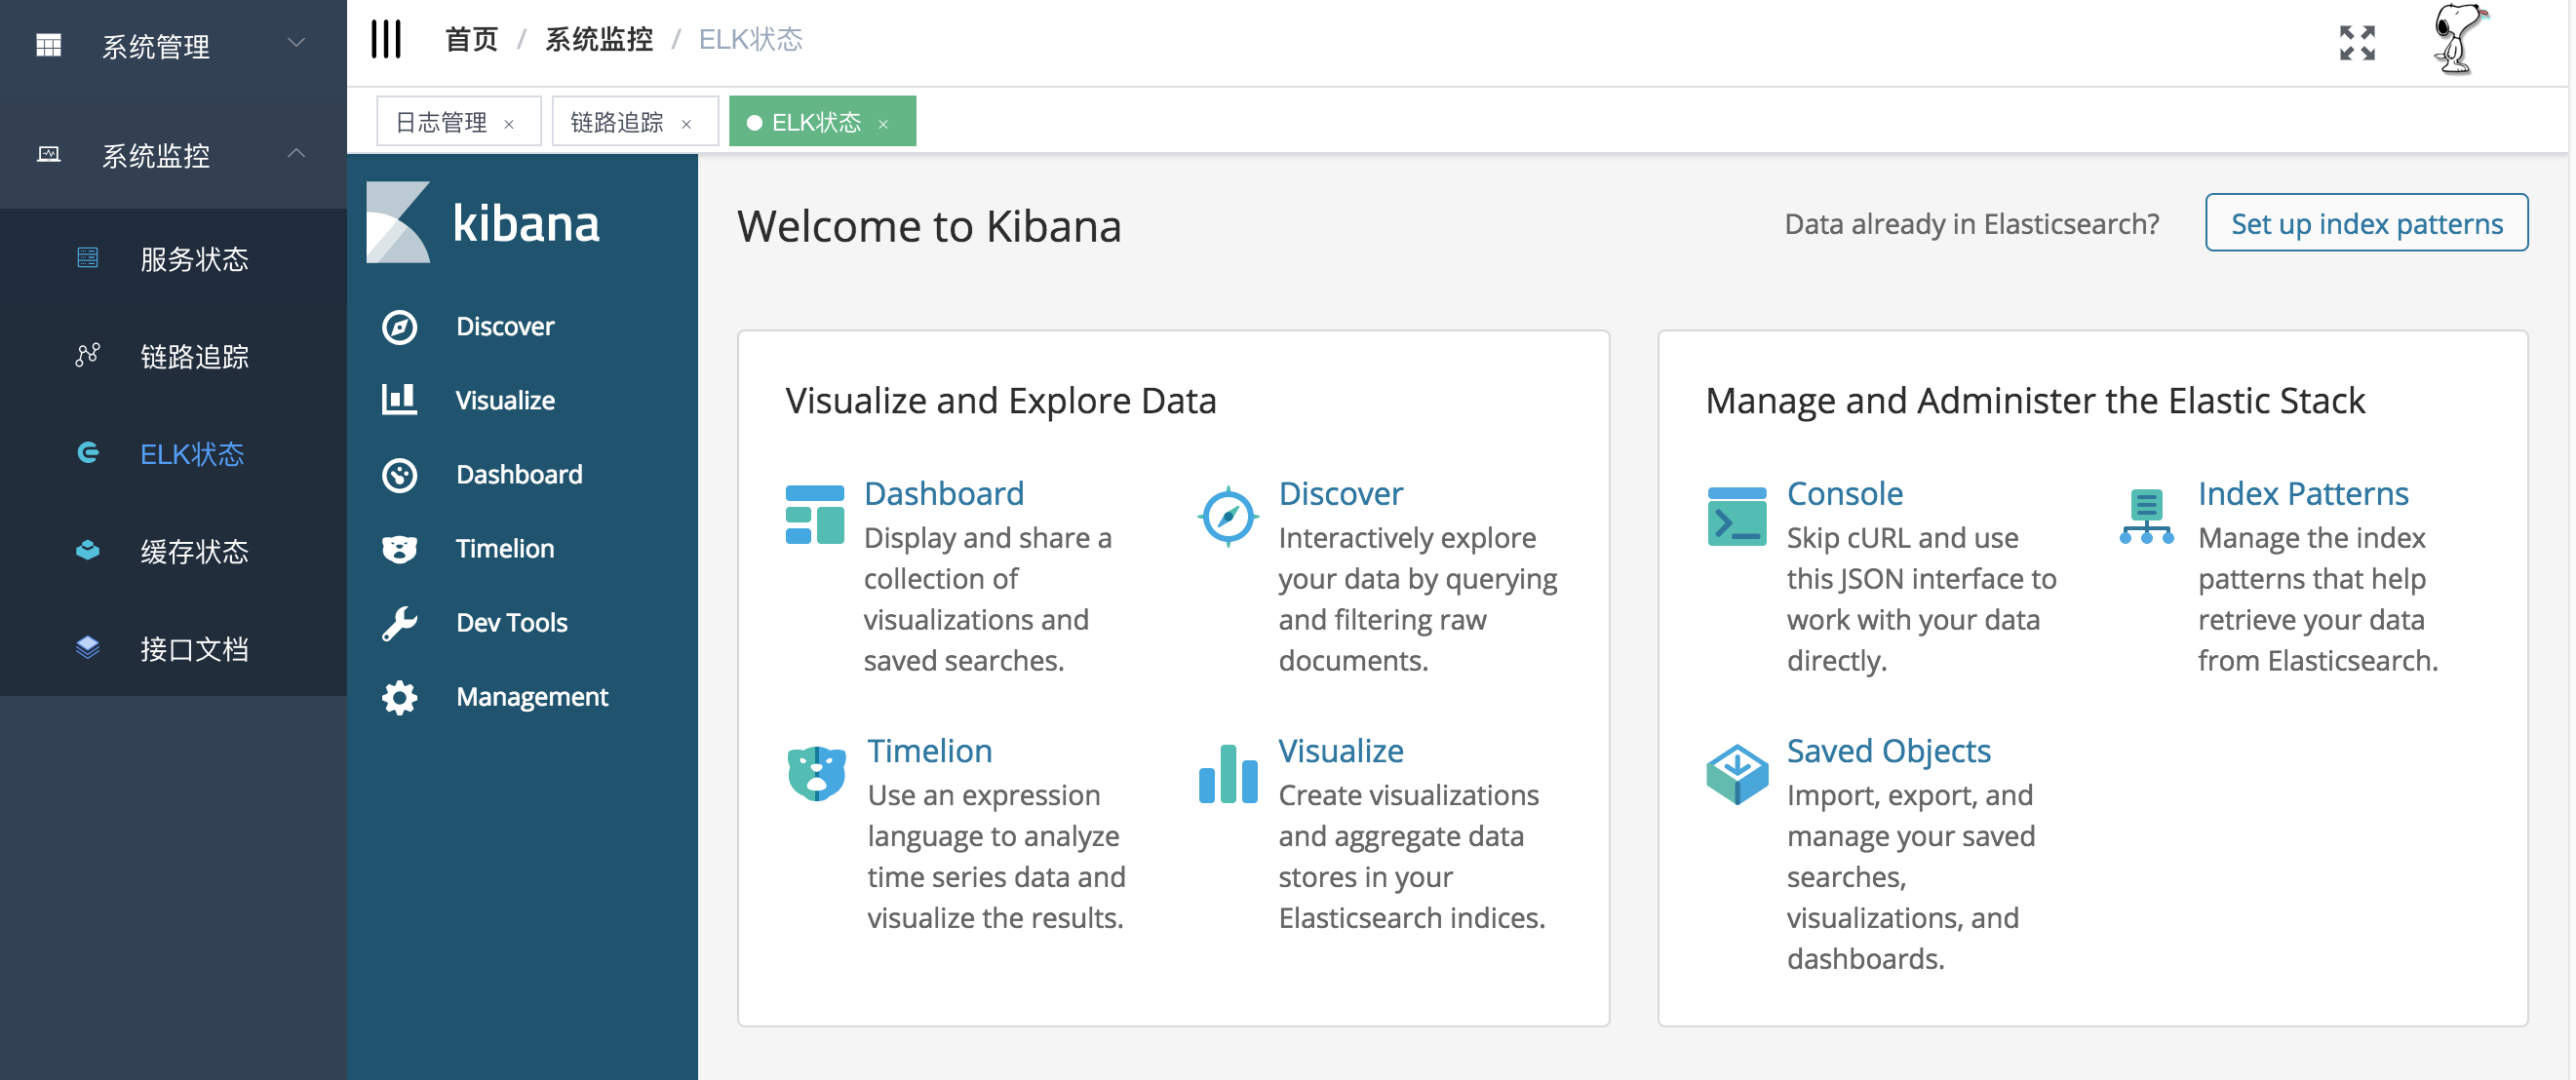
Task: Click the Discover compass icon in Kibana sidebar
Action: click(x=399, y=327)
